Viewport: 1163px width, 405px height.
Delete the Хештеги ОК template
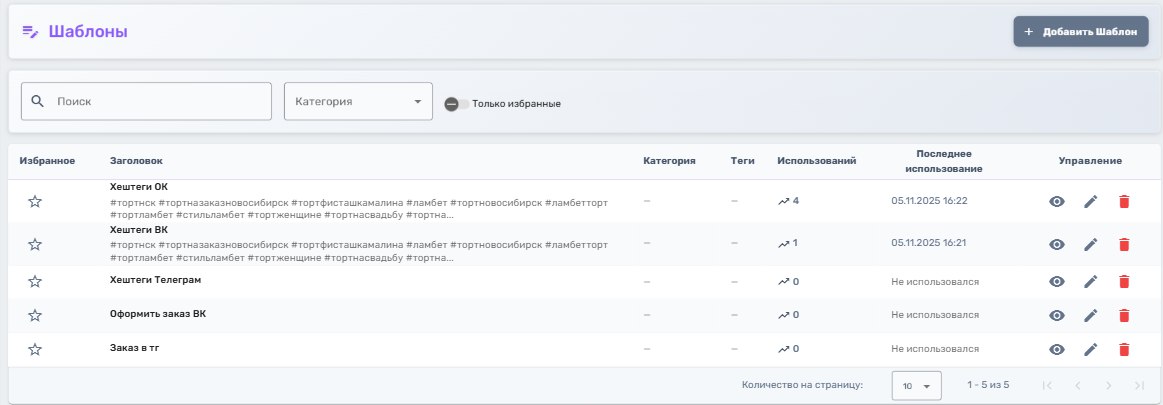click(x=1124, y=202)
